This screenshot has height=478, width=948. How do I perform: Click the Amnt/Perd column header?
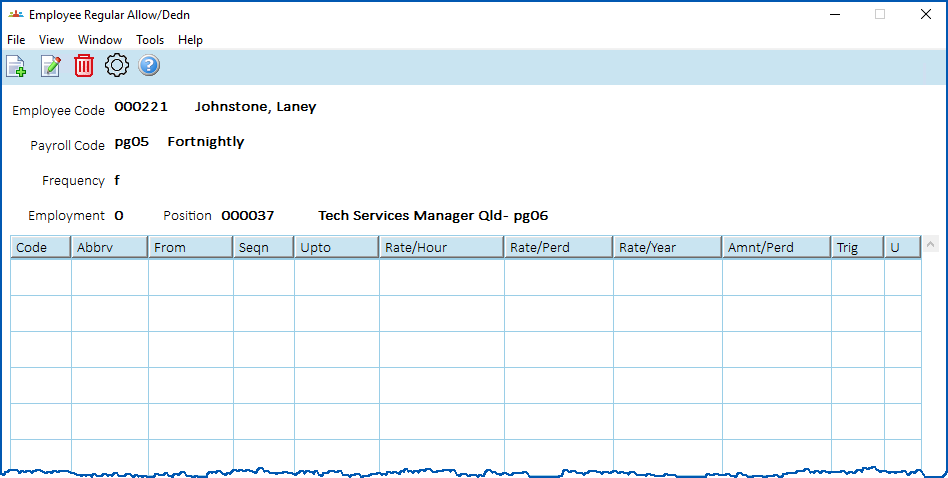click(777, 247)
